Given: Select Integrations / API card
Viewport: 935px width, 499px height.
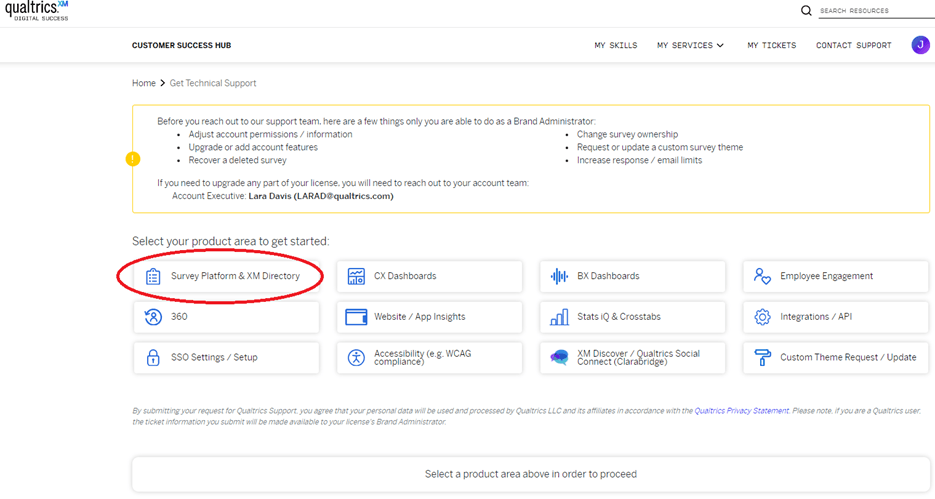Looking at the screenshot, I should (x=835, y=317).
